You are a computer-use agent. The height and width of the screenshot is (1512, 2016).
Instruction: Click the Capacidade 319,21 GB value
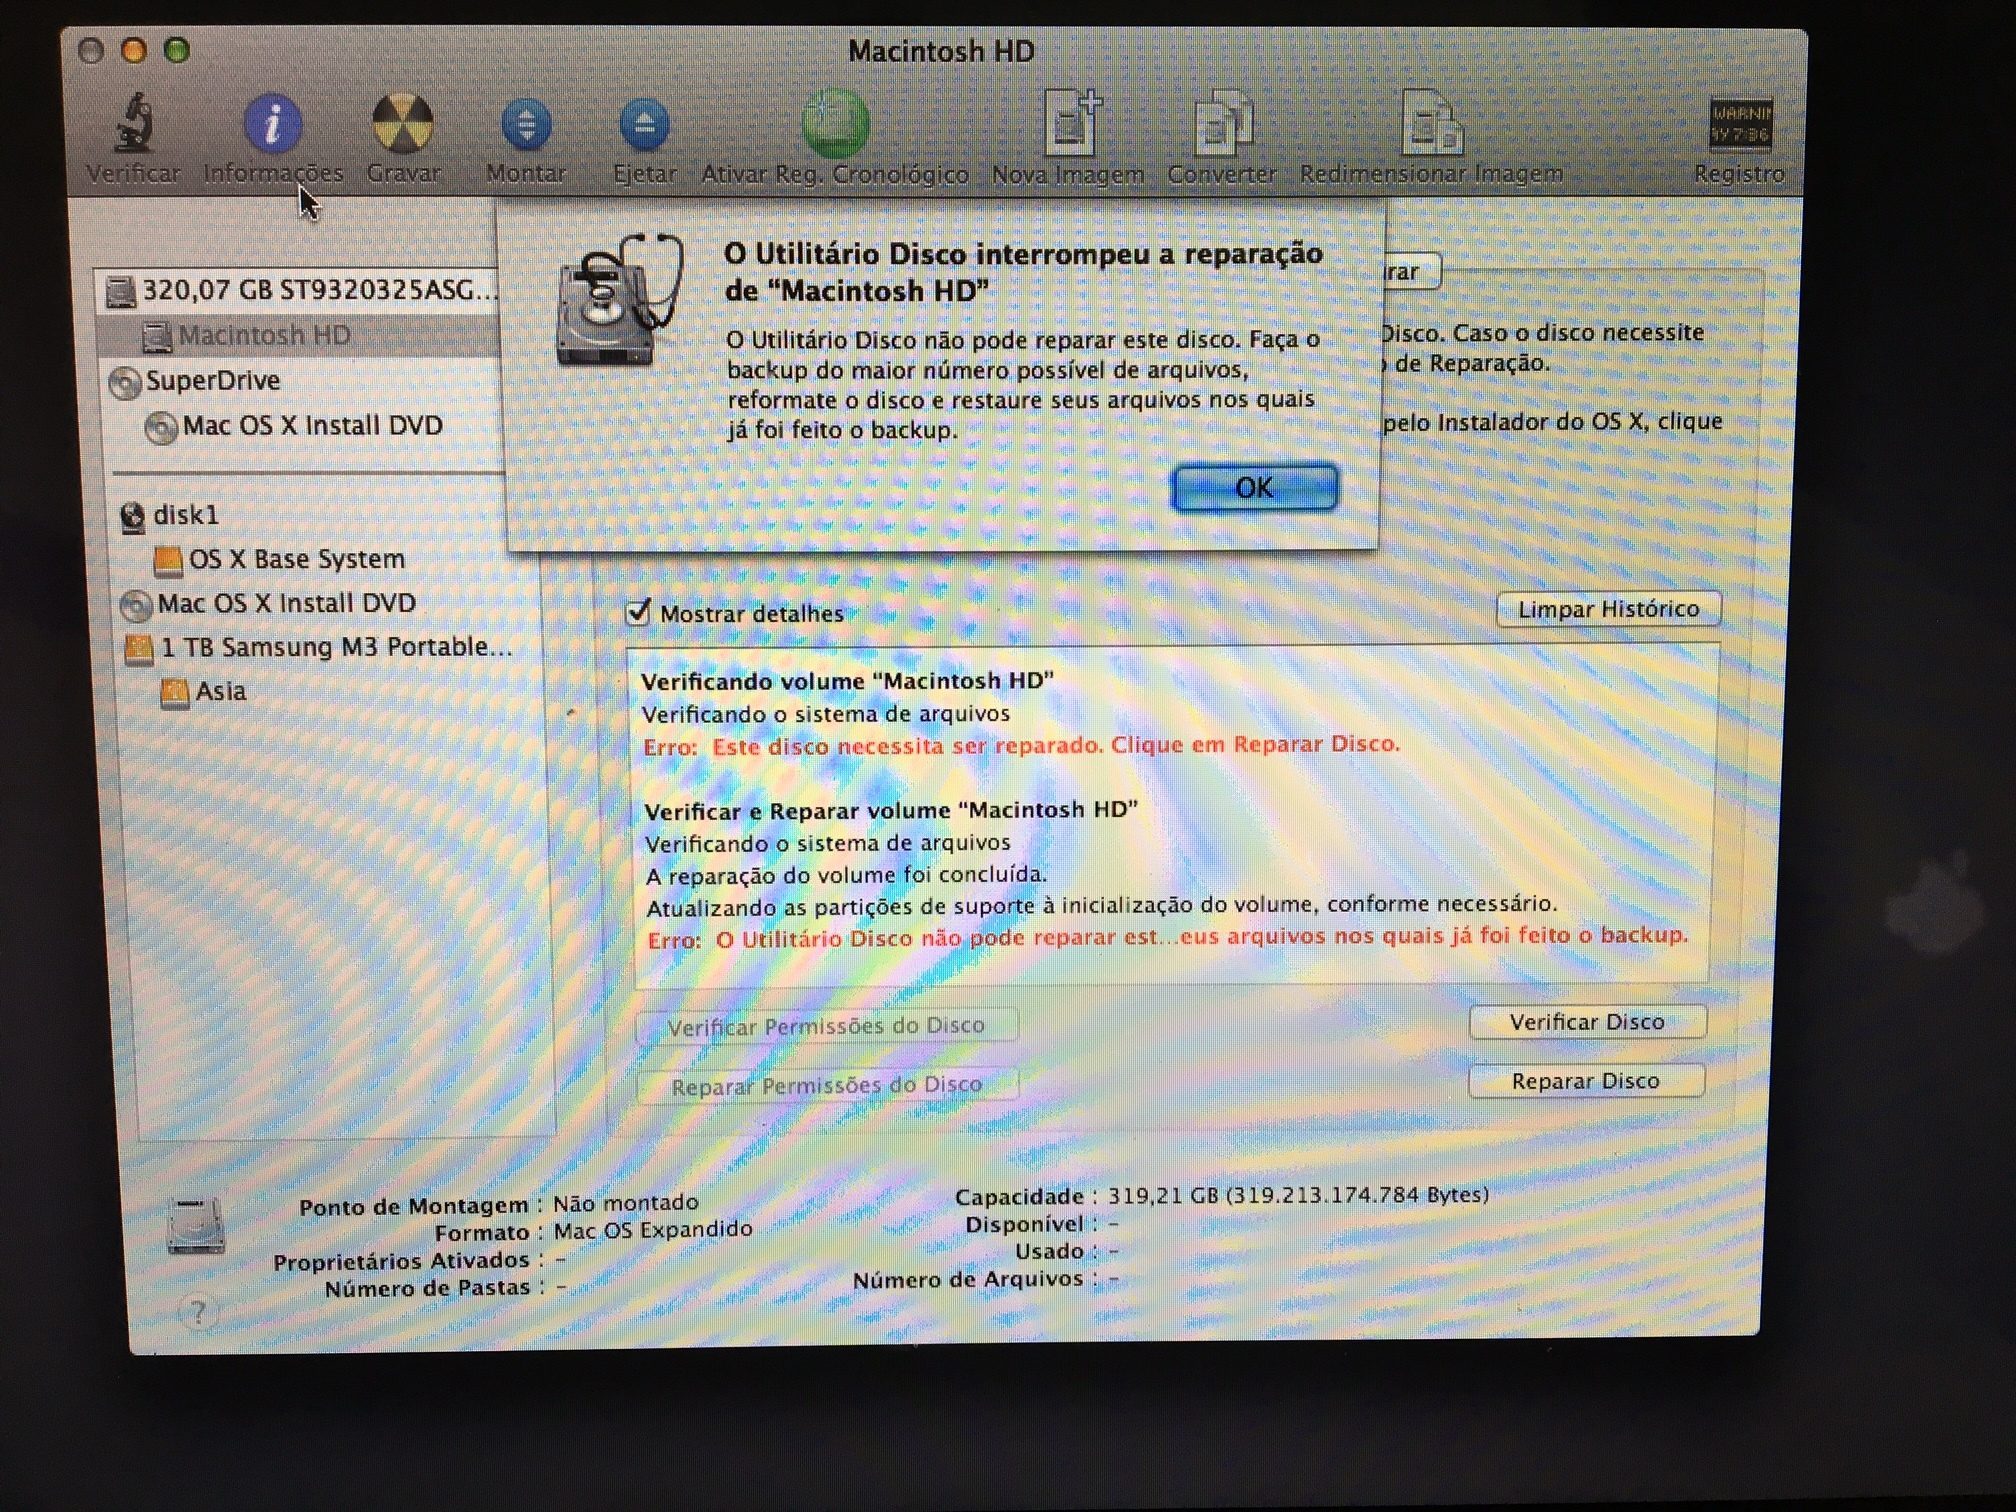point(1298,1195)
